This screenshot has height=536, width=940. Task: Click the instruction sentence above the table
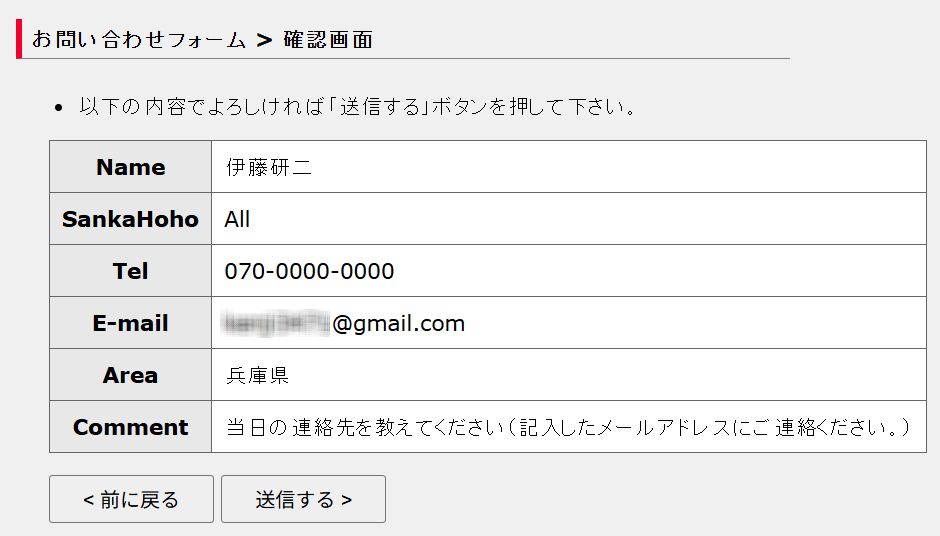[x=357, y=106]
